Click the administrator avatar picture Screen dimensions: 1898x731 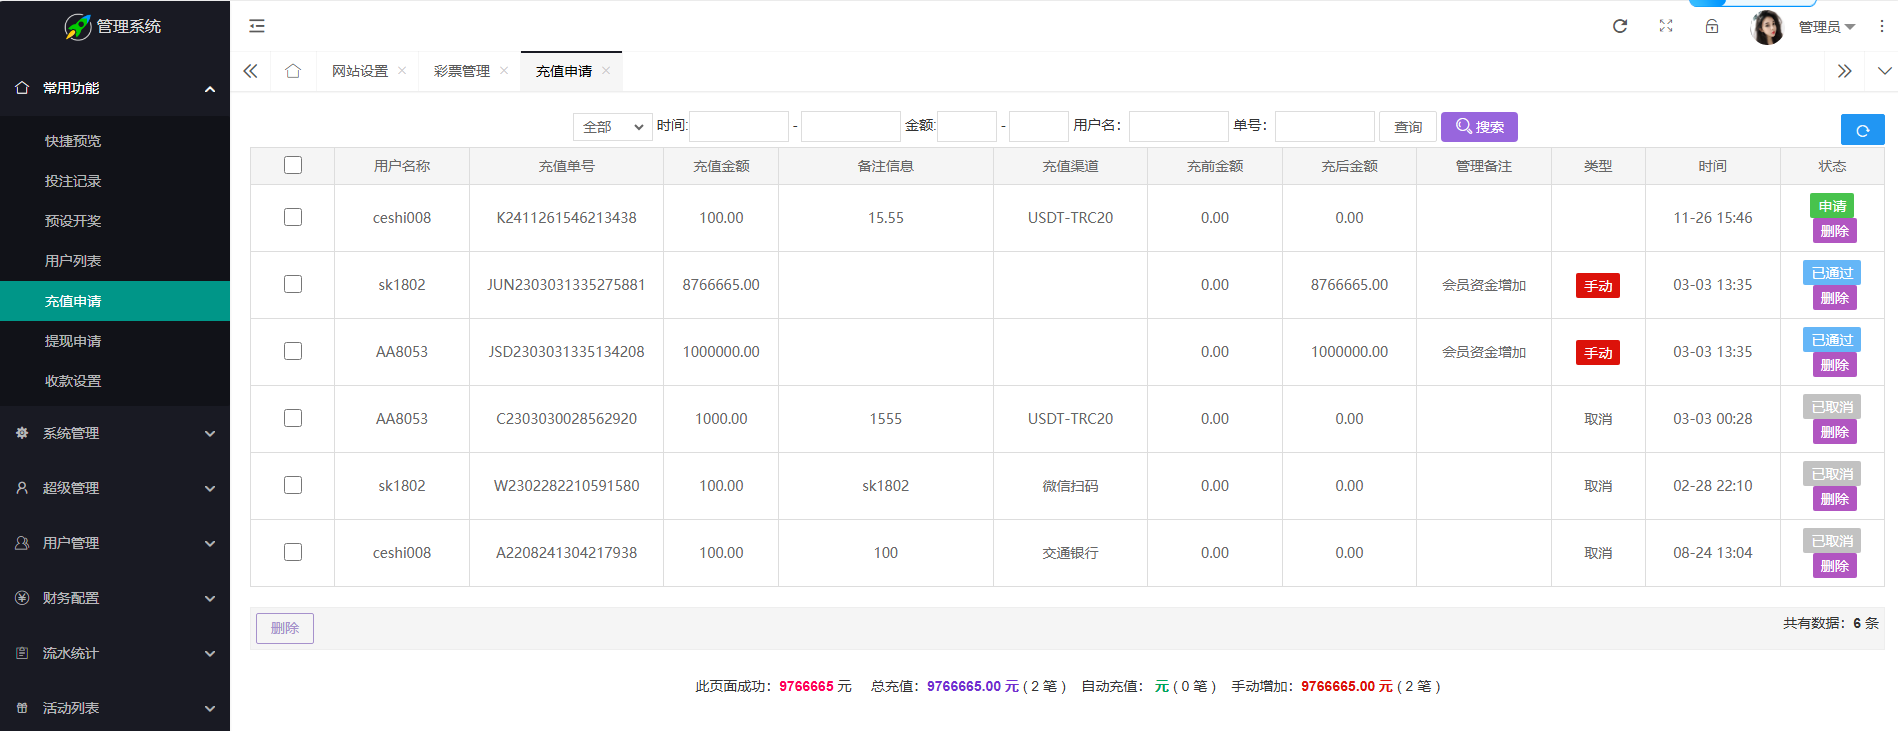pos(1767,27)
